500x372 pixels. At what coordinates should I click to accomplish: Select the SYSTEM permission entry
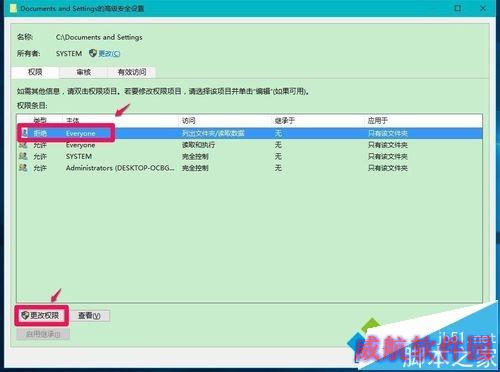pyautogui.click(x=249, y=156)
